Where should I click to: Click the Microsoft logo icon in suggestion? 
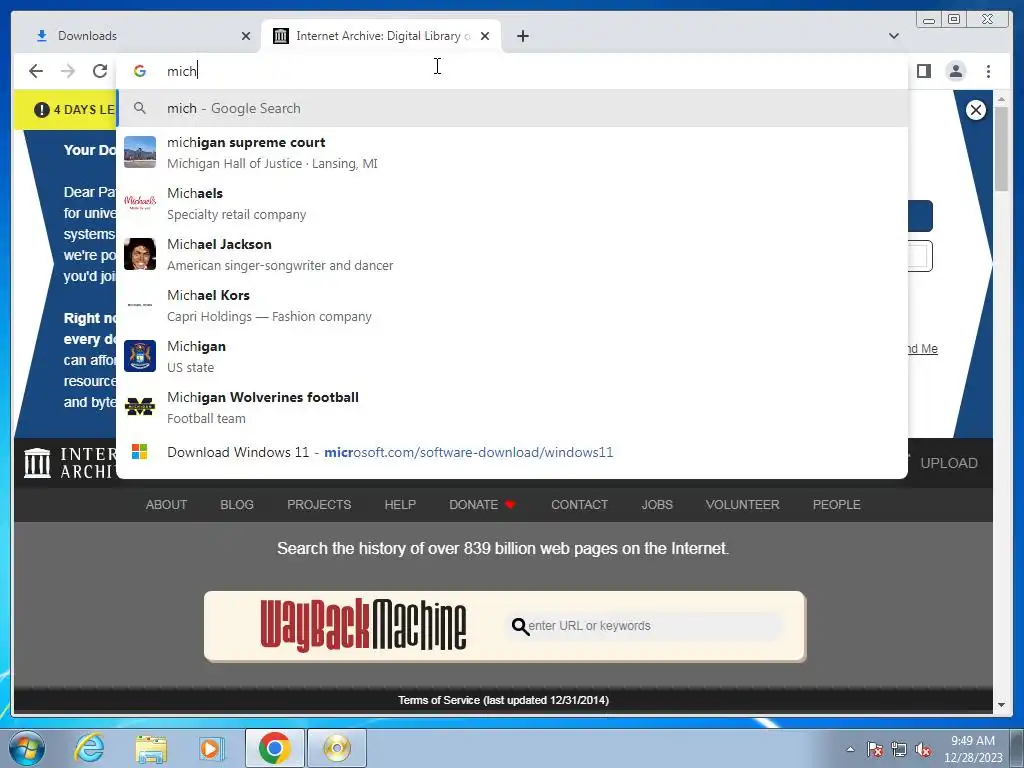pyautogui.click(x=140, y=452)
